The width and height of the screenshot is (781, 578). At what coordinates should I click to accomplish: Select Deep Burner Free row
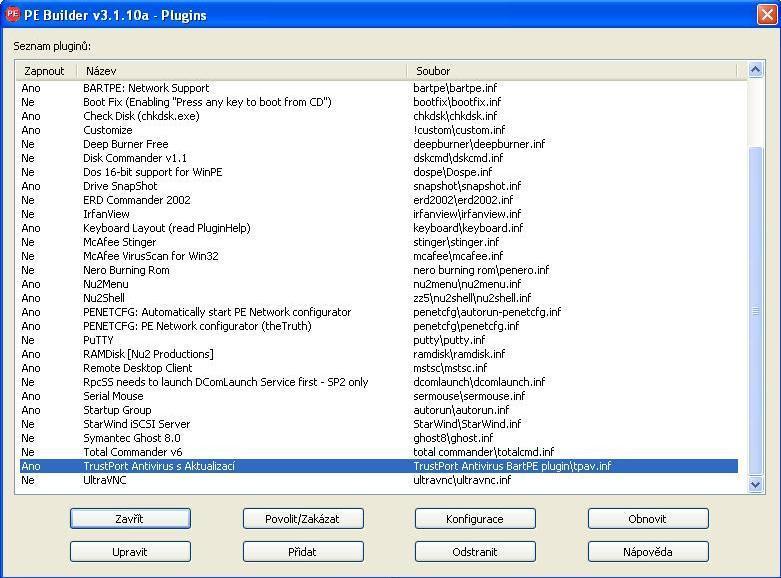(x=379, y=144)
